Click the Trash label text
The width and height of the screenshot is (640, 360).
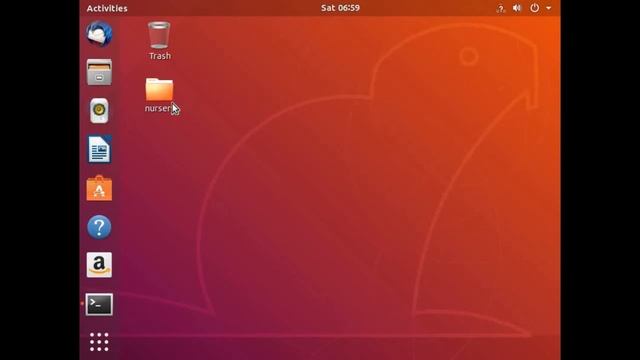pos(160,56)
